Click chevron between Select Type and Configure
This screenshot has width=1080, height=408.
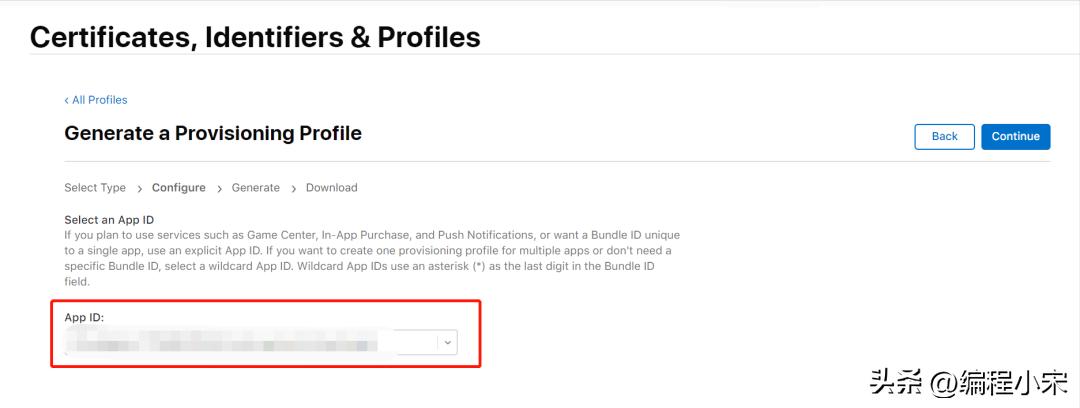click(139, 188)
